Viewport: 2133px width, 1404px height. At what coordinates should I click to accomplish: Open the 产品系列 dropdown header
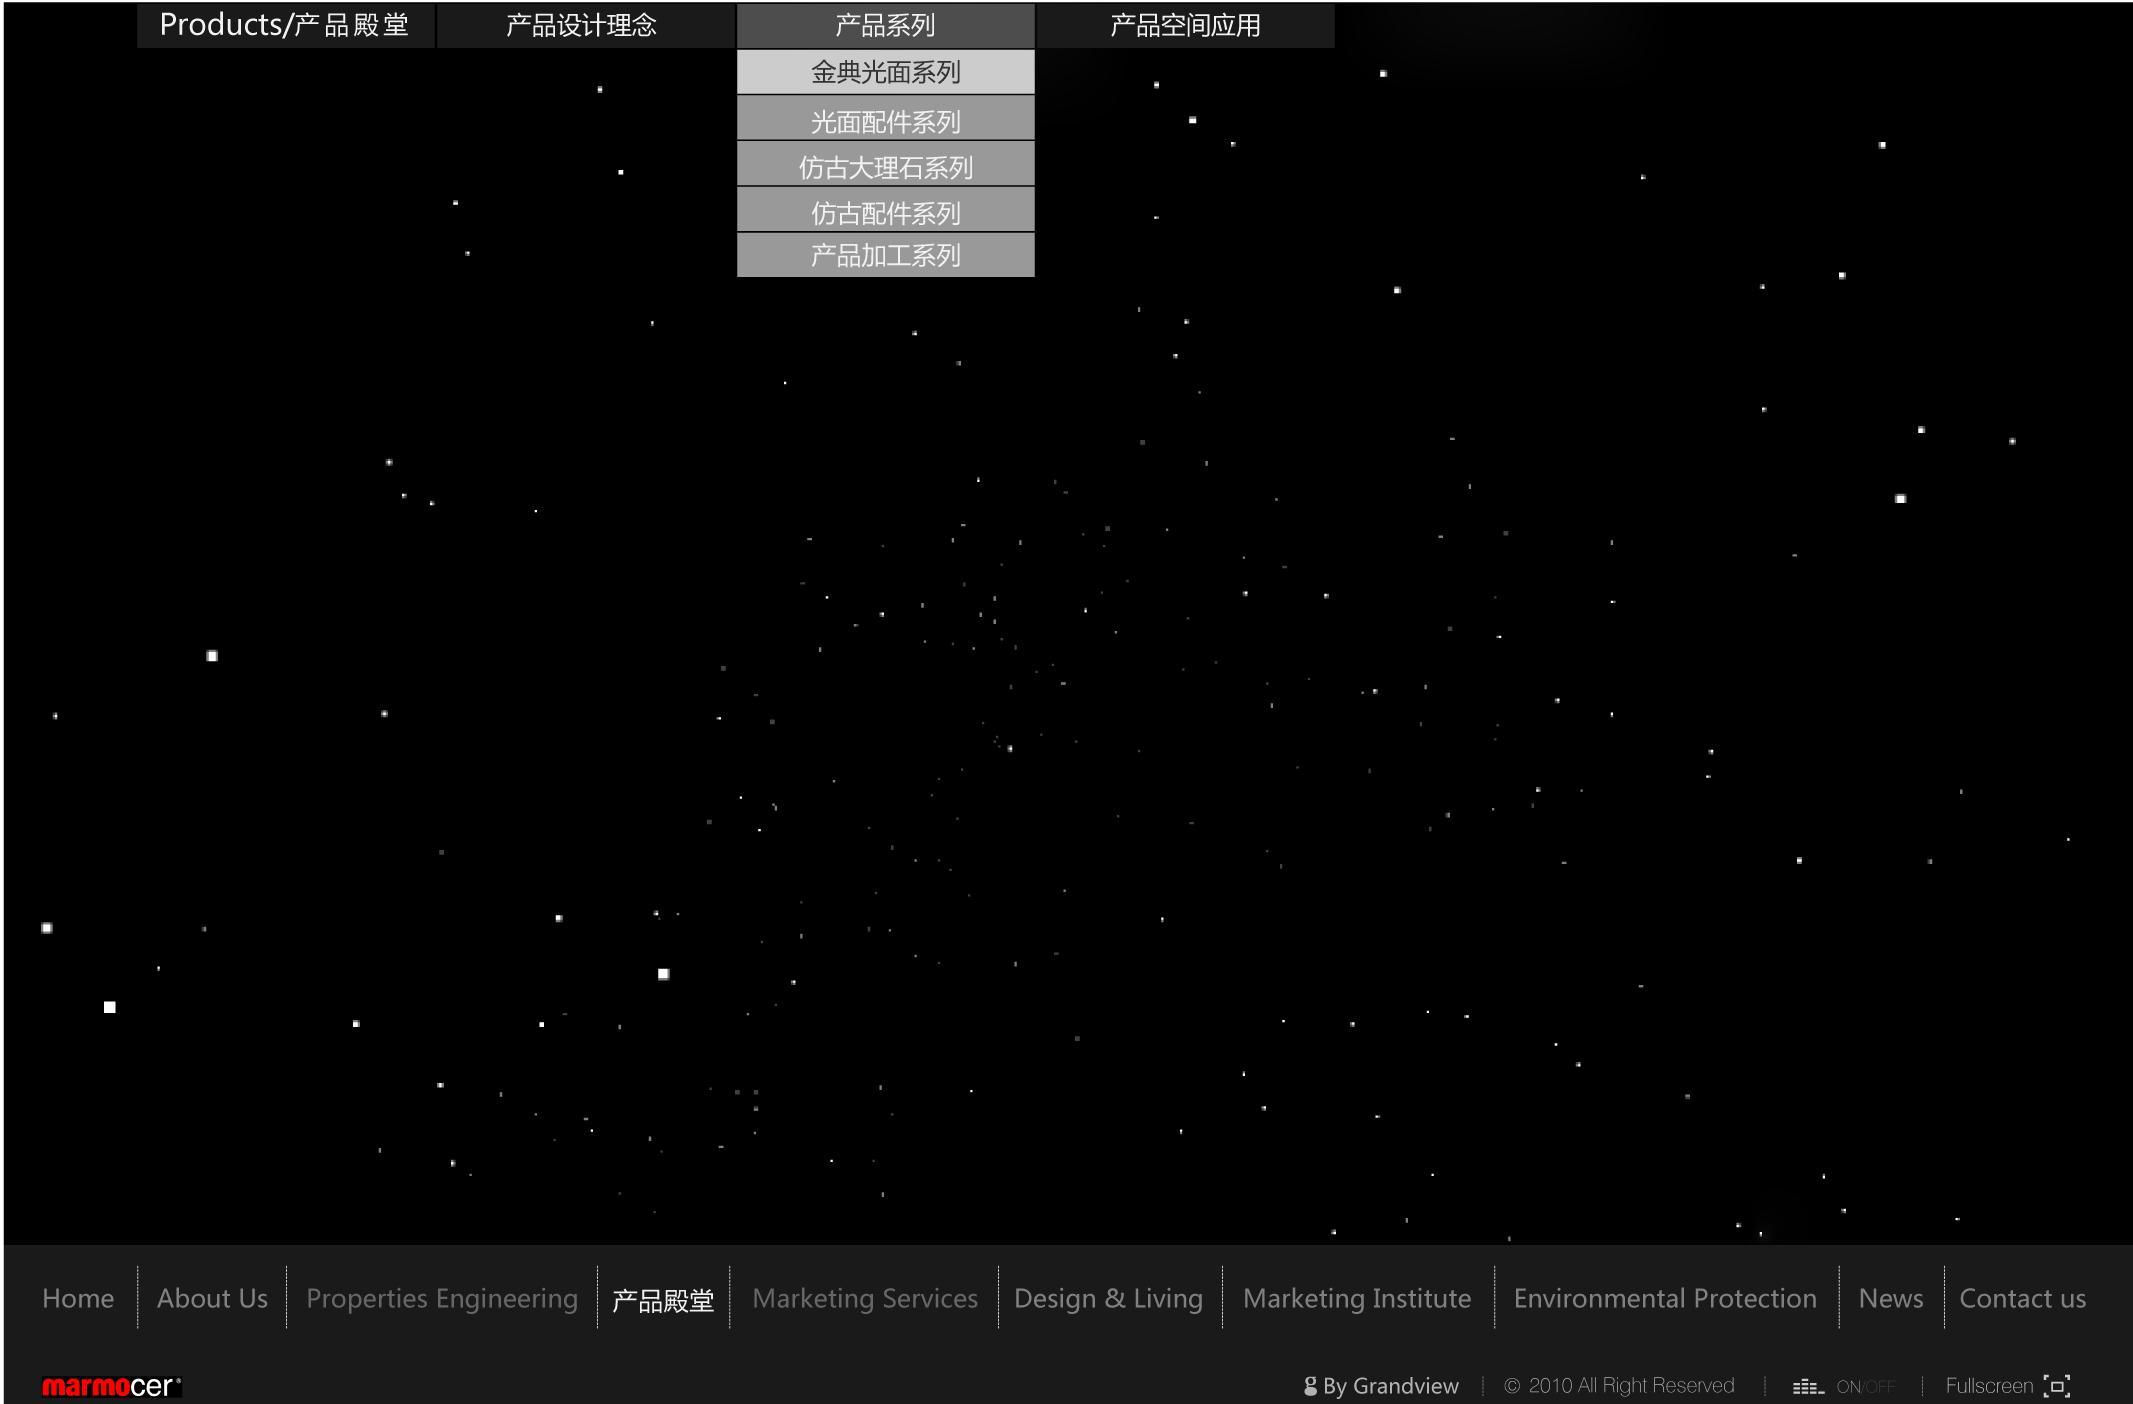[885, 25]
